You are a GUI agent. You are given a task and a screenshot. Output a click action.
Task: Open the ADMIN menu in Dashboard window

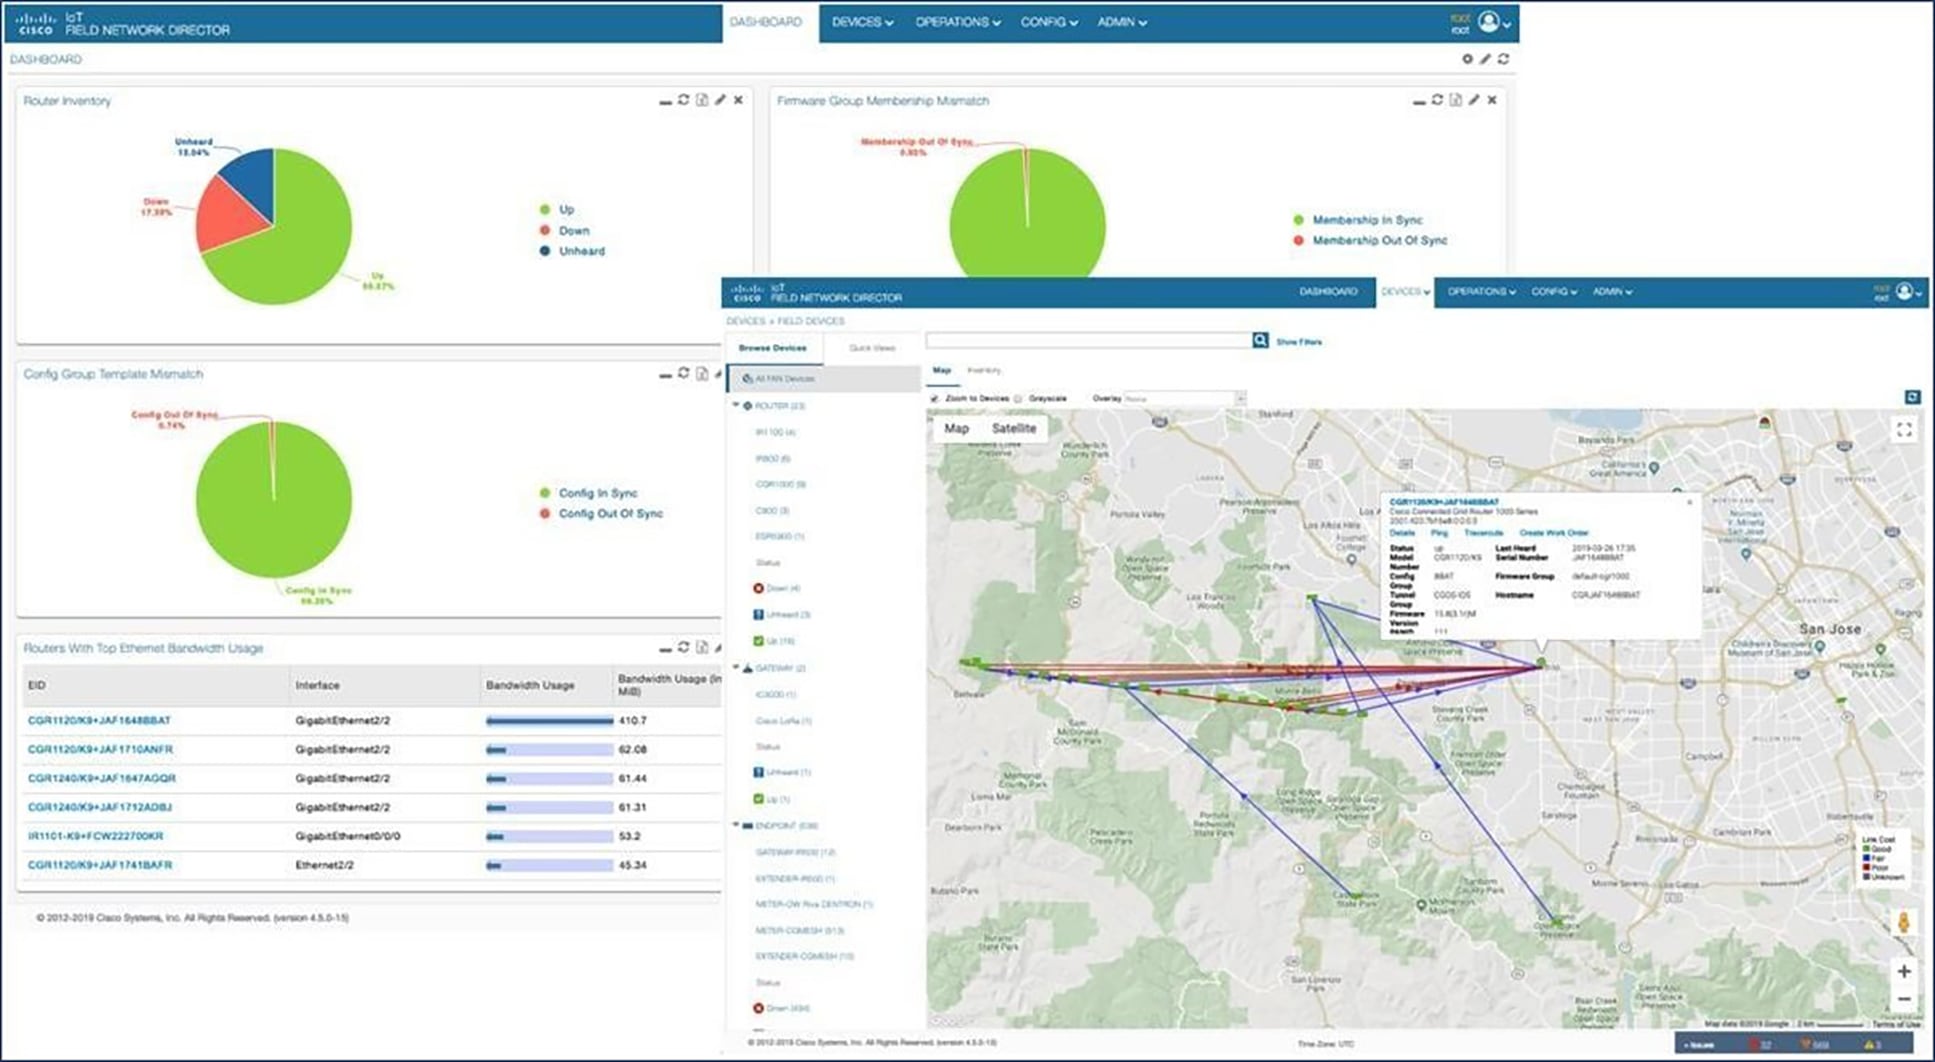(1122, 22)
